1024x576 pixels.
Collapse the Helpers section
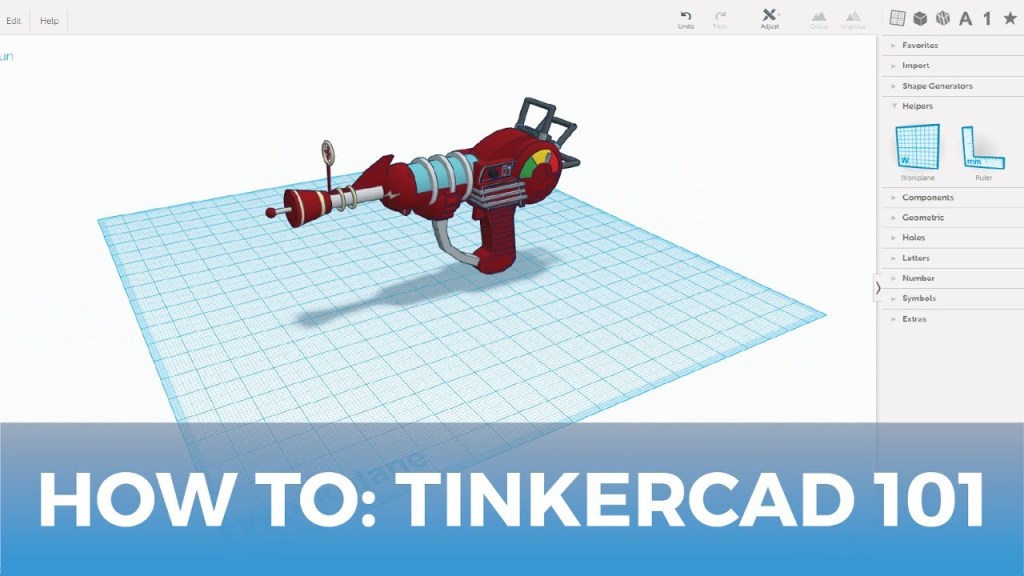coord(917,106)
